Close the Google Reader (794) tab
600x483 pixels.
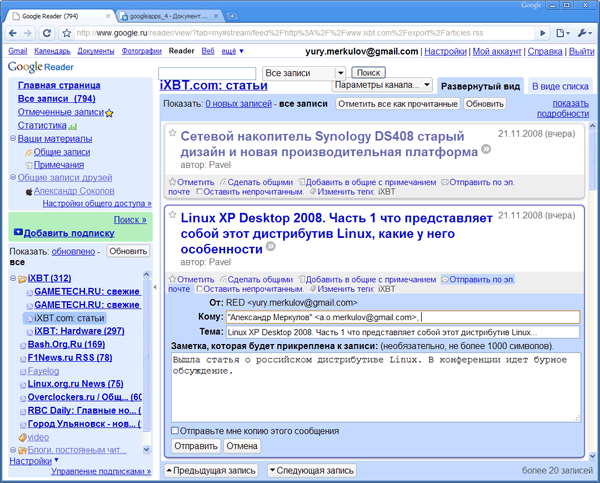point(108,16)
